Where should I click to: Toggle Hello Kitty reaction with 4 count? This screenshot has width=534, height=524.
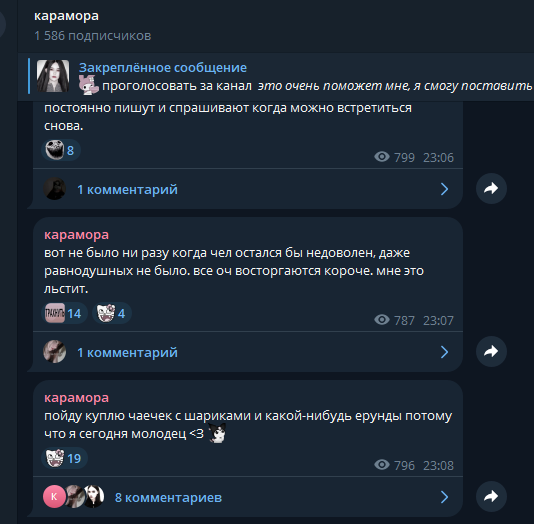112,313
